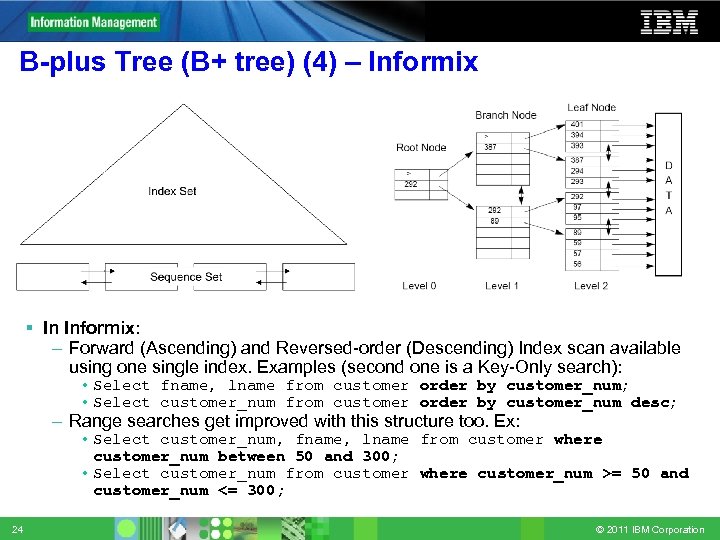Click the In Informix bullet heading

91,328
